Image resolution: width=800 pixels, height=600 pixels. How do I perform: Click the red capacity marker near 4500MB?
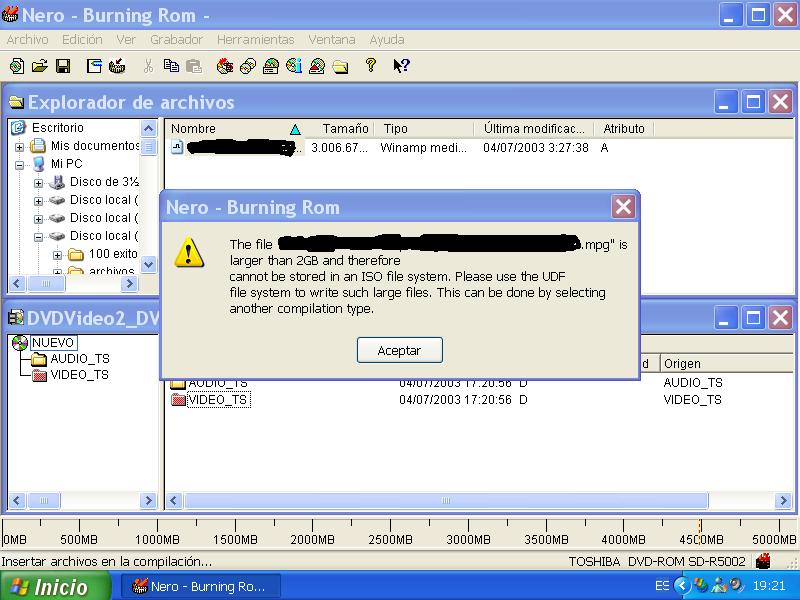(x=700, y=532)
